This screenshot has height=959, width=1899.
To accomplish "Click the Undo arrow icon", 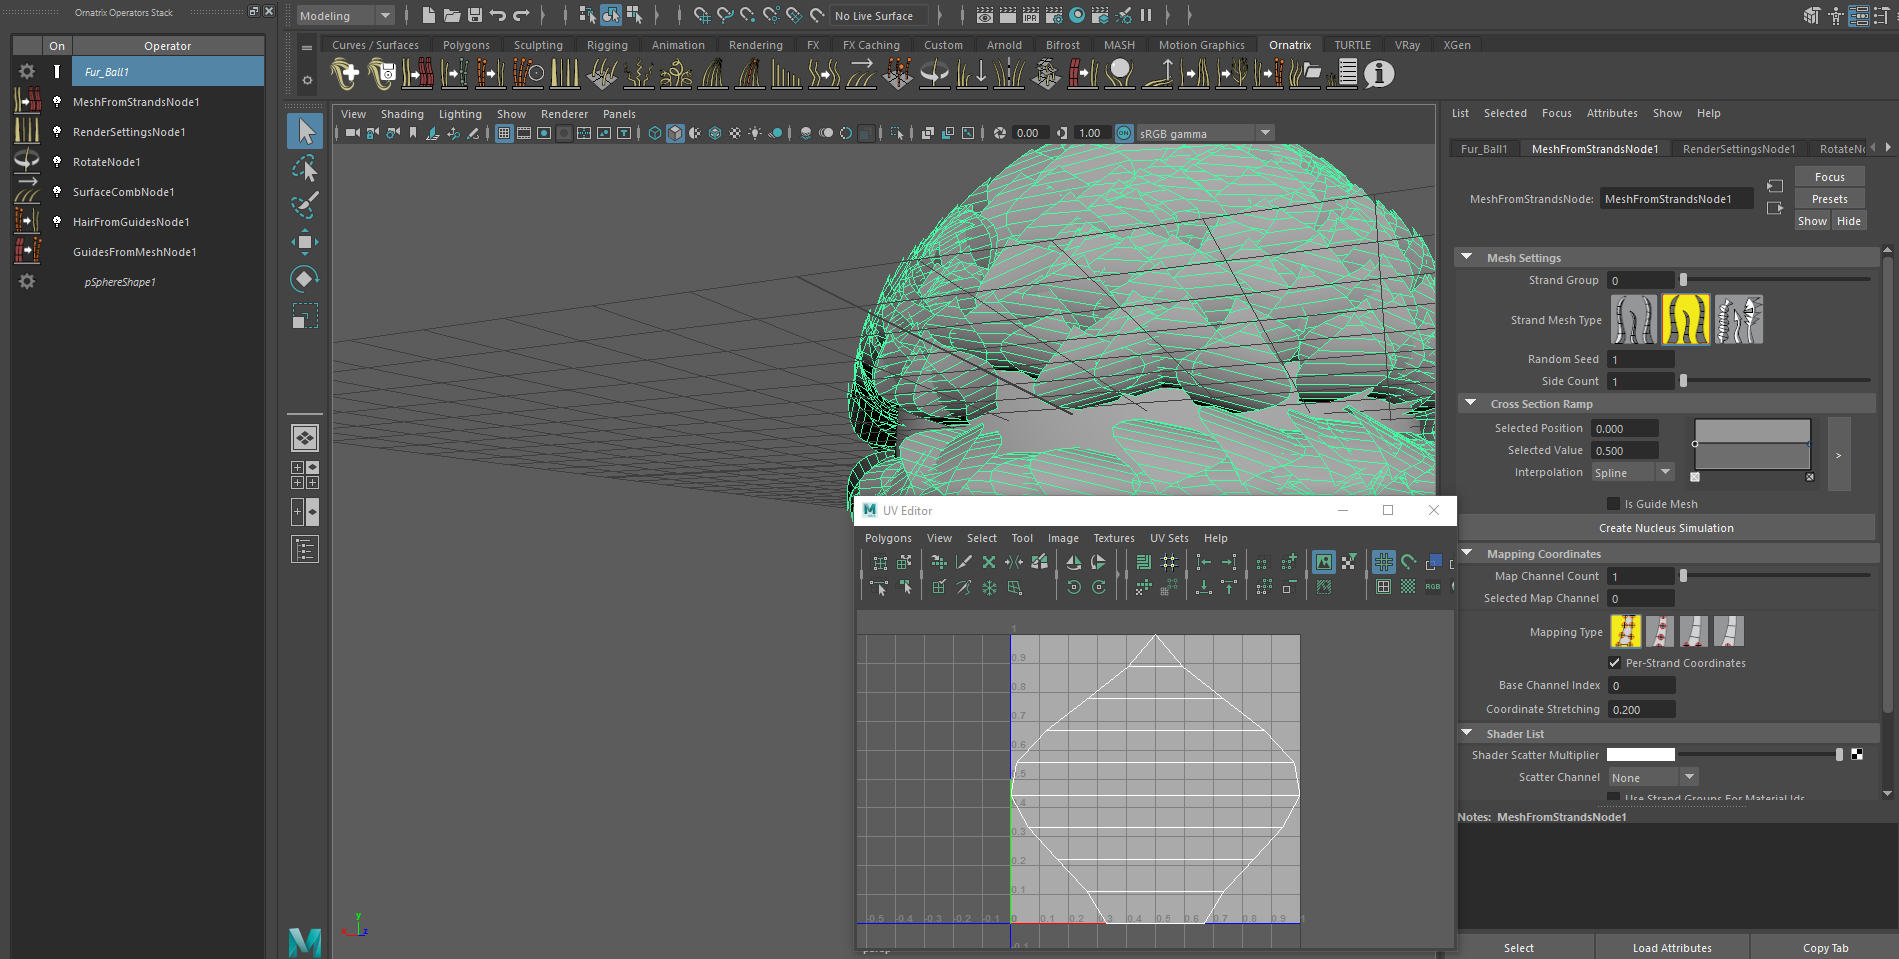I will point(498,15).
